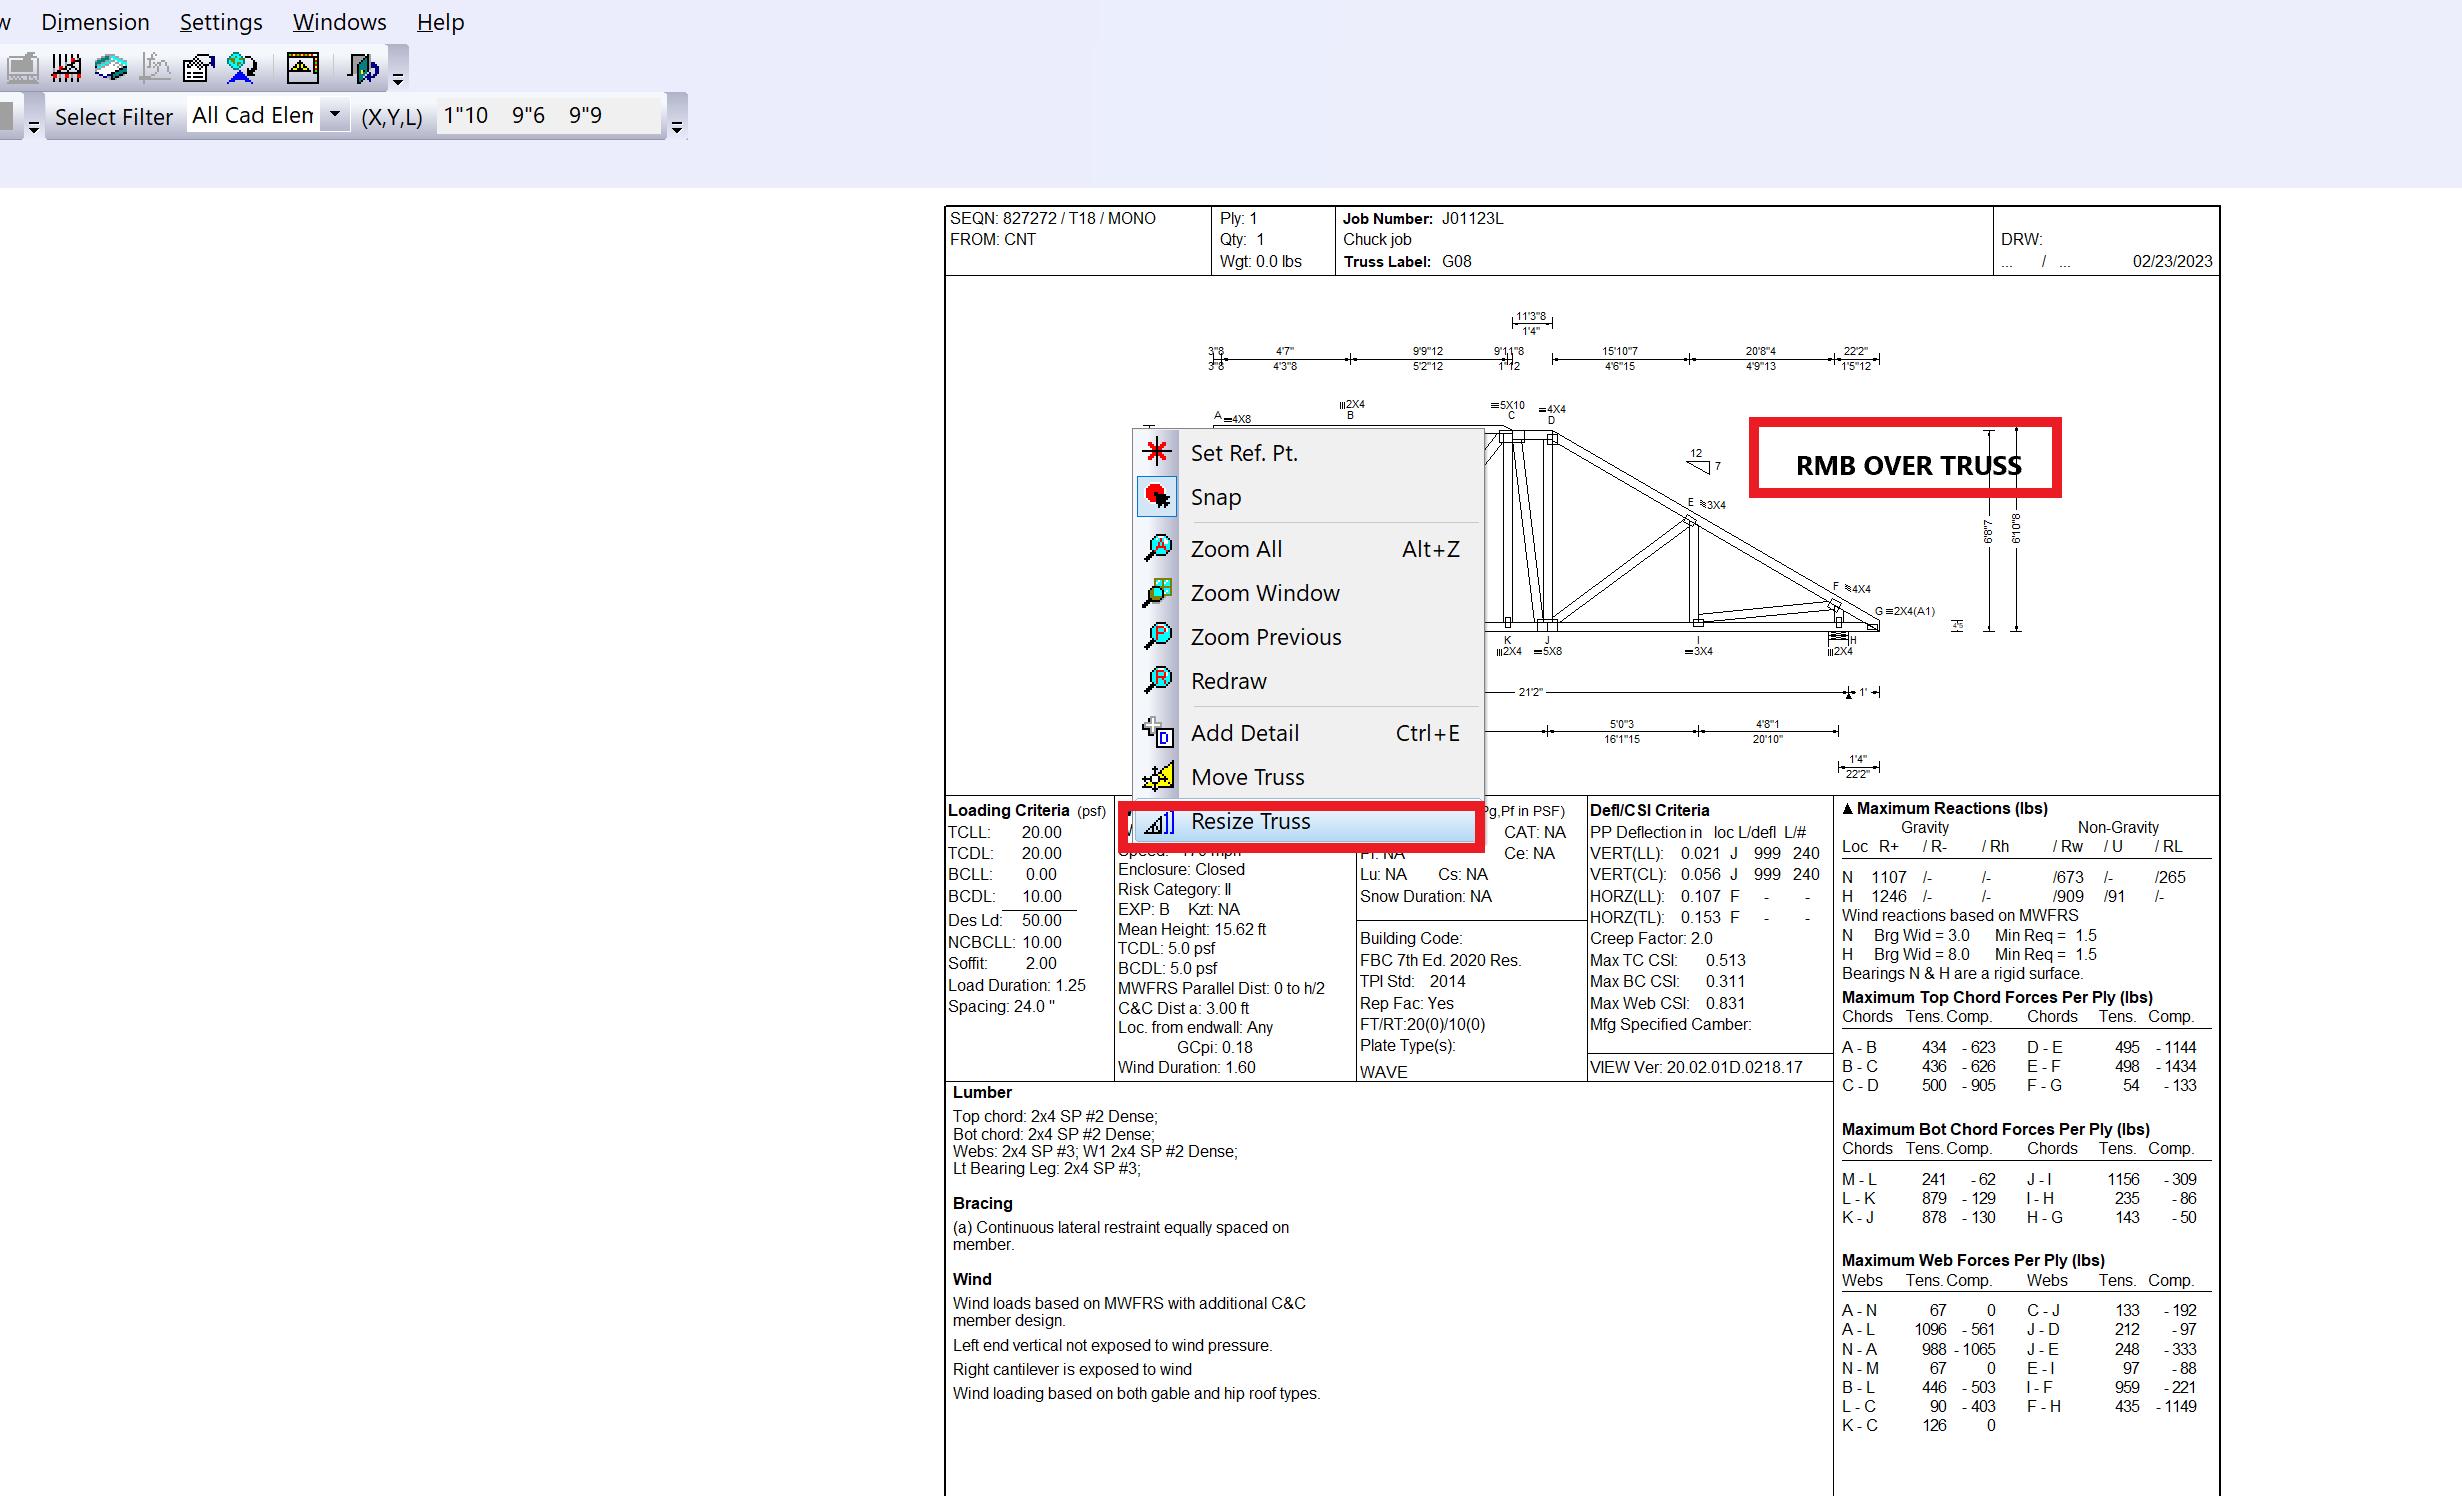Click Set Ref. Pt. option

1243,453
